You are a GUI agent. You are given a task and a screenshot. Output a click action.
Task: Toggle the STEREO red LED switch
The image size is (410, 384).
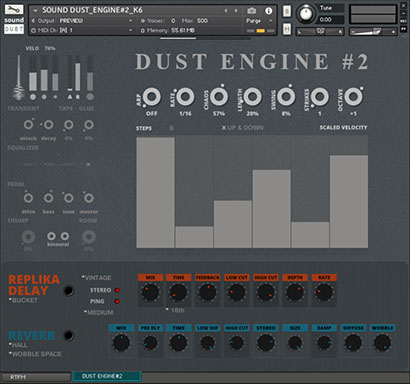(x=117, y=290)
